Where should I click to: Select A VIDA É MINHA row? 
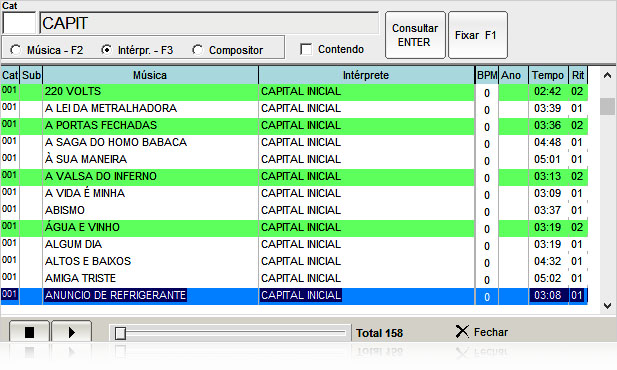tap(294, 193)
